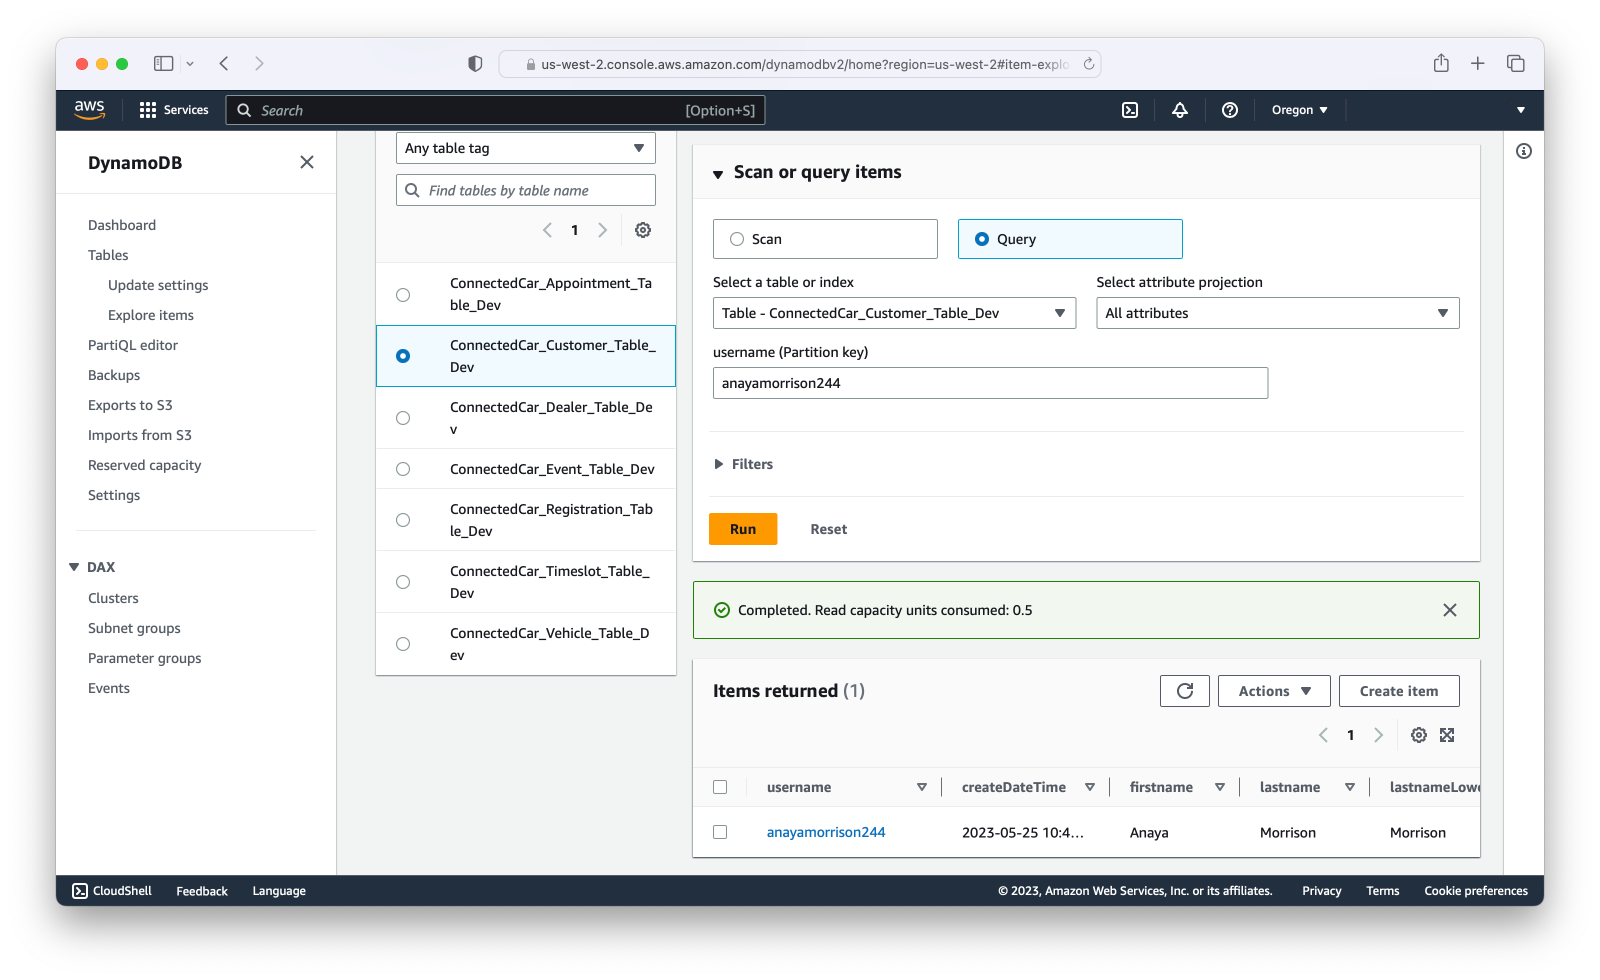Open the notifications bell
This screenshot has width=1600, height=980.
[1180, 110]
